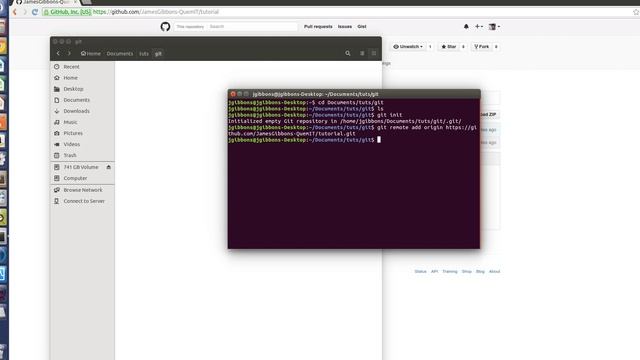Fork the tutorial repository
The height and width of the screenshot is (360, 640).
tap(482, 47)
